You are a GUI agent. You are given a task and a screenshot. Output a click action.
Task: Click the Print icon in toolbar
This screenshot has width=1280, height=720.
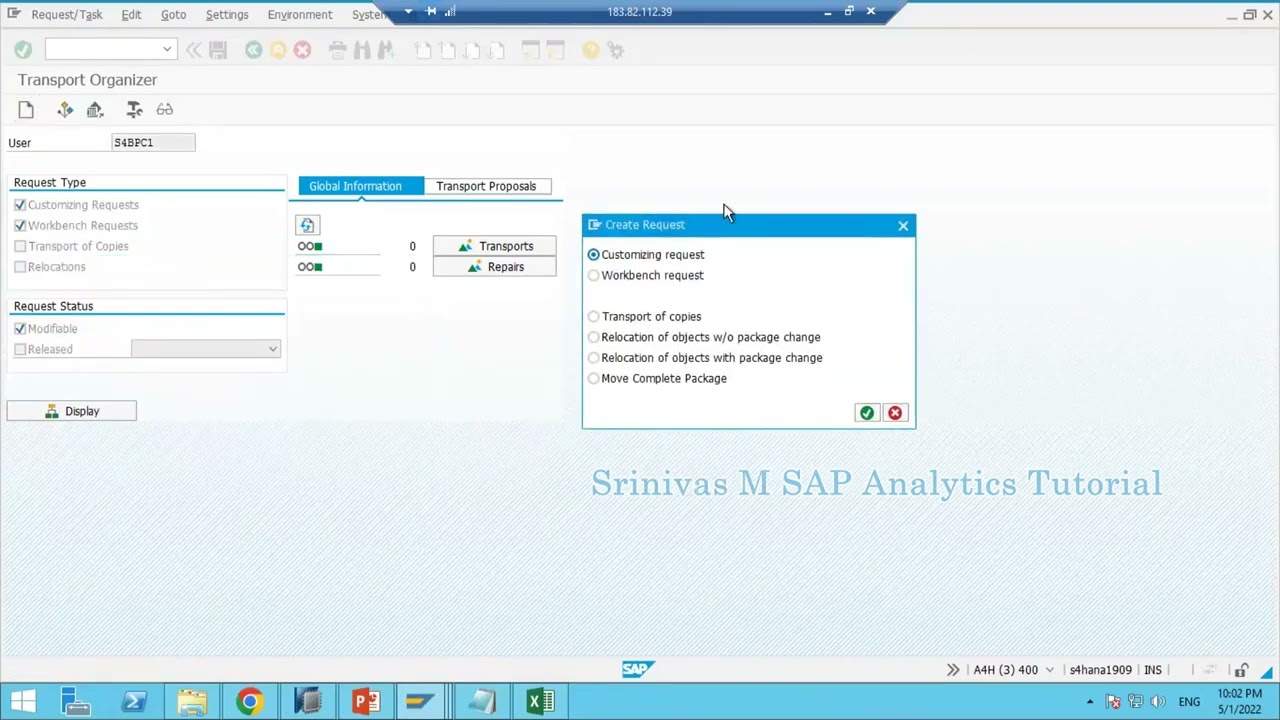click(337, 50)
